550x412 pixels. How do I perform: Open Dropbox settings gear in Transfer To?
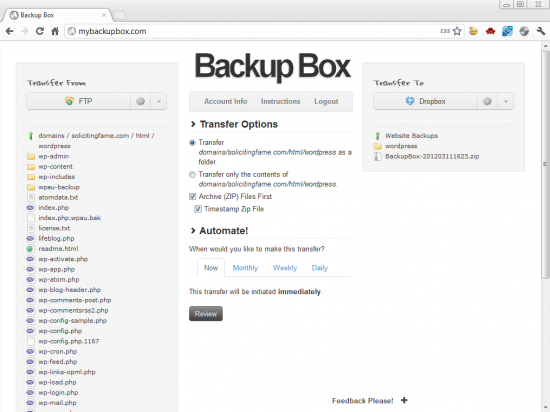pyautogui.click(x=487, y=101)
